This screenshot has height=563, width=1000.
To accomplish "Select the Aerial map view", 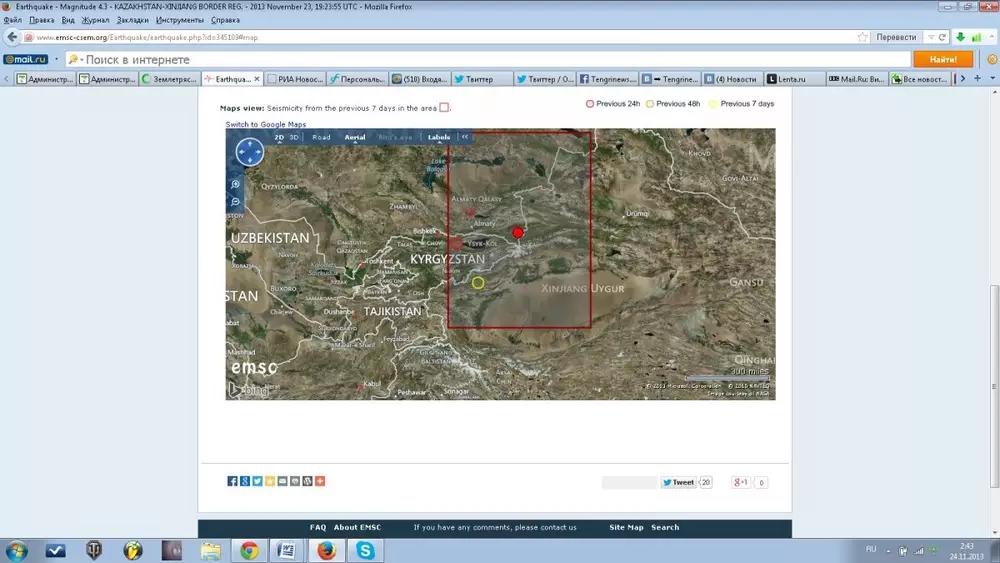I will (x=355, y=137).
